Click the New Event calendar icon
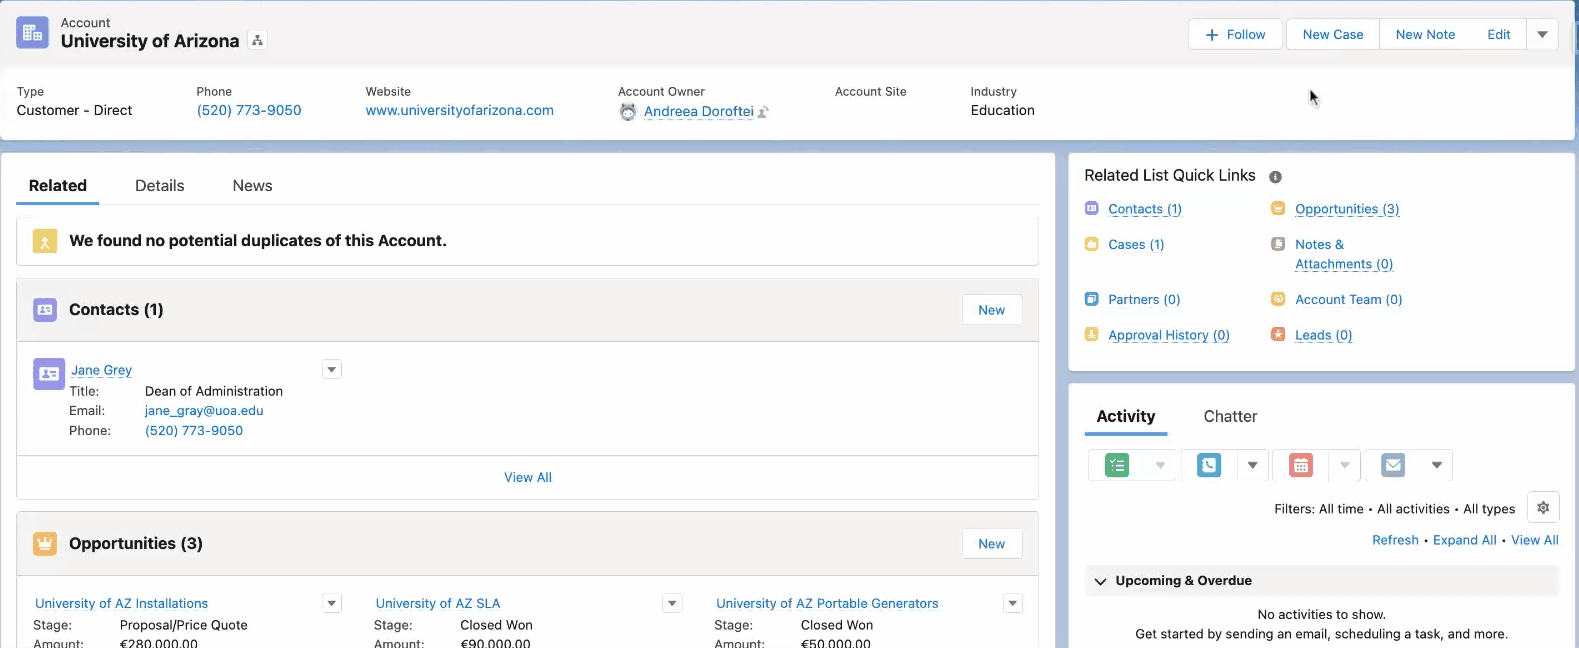 [1301, 465]
